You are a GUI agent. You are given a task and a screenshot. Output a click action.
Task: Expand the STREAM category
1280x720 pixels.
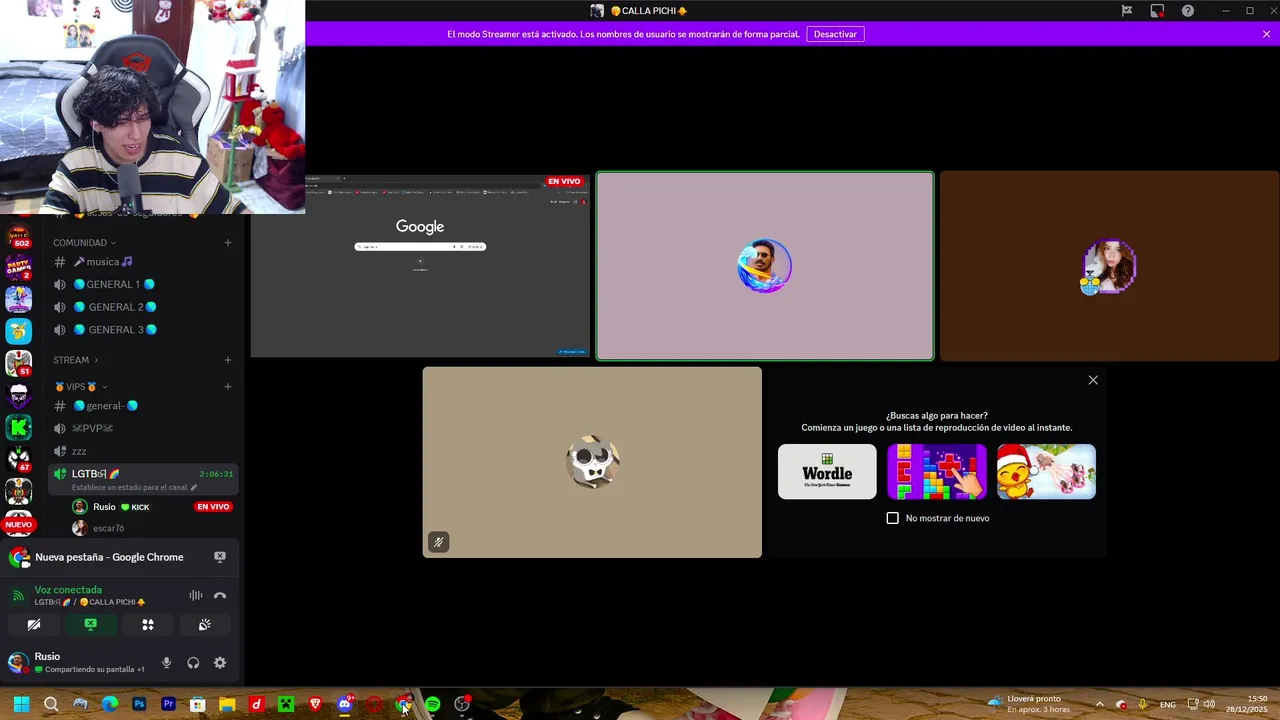pos(75,360)
